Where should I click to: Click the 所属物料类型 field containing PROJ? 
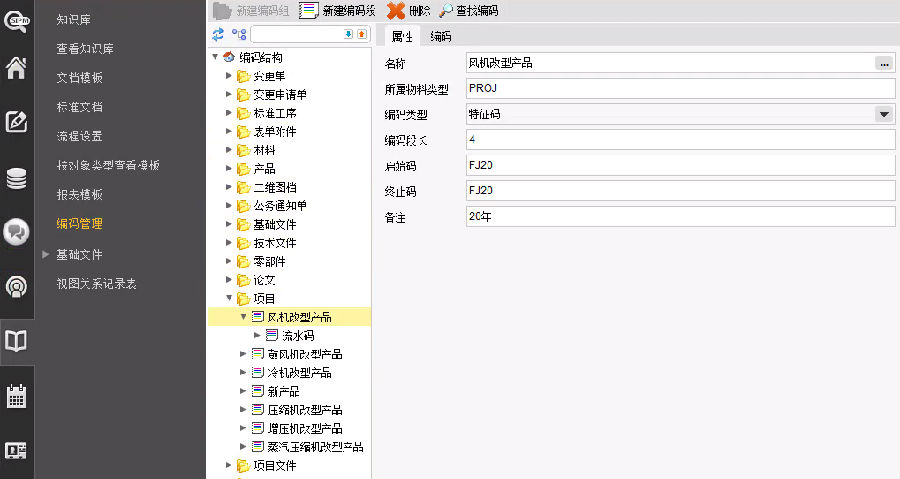(x=681, y=88)
